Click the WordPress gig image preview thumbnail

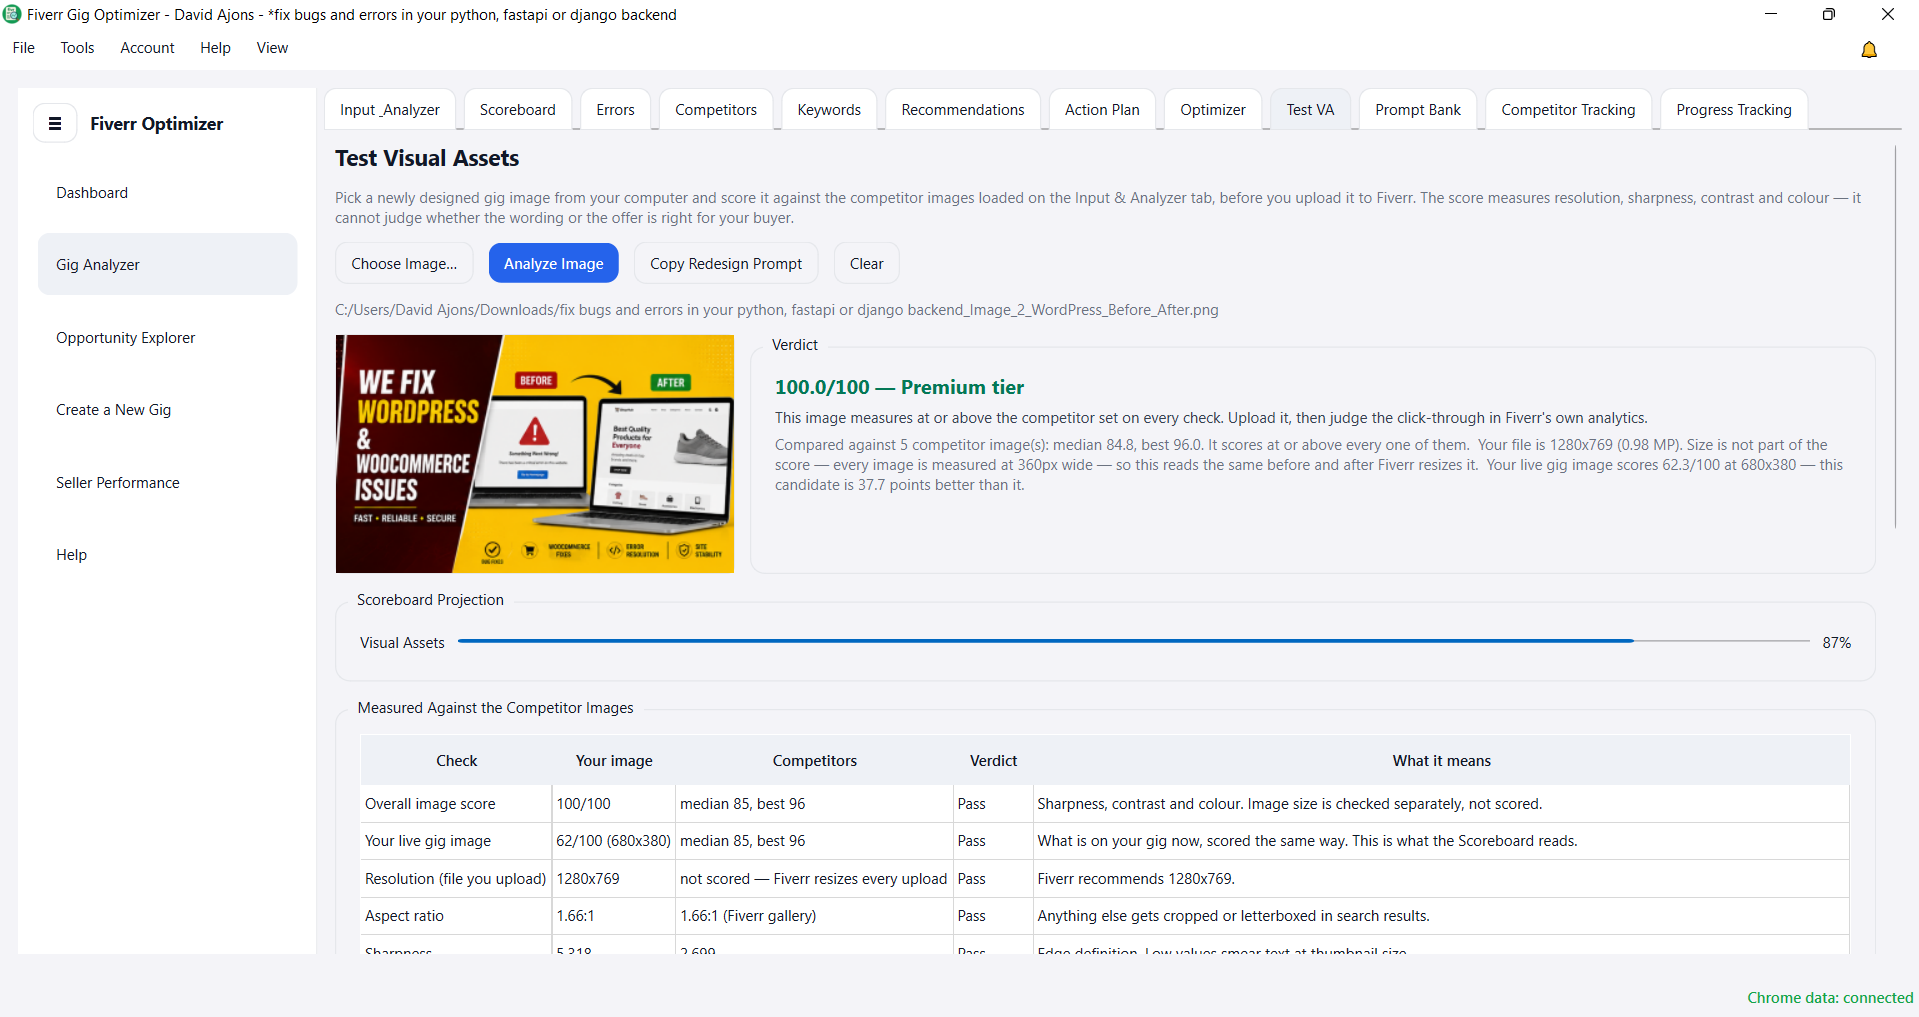(x=535, y=454)
